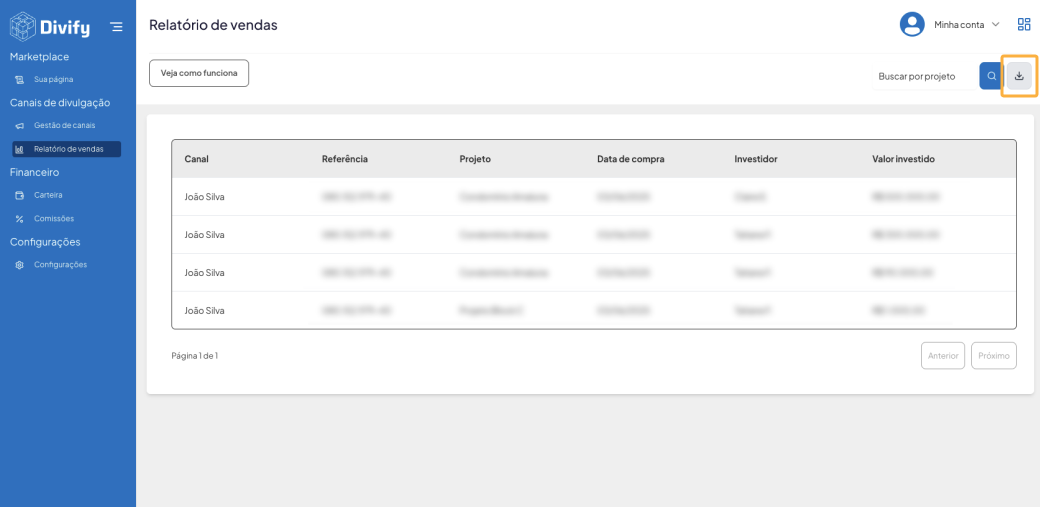Click the Anterior pagination button
Viewport: 1040px width, 507px height.
click(942, 355)
